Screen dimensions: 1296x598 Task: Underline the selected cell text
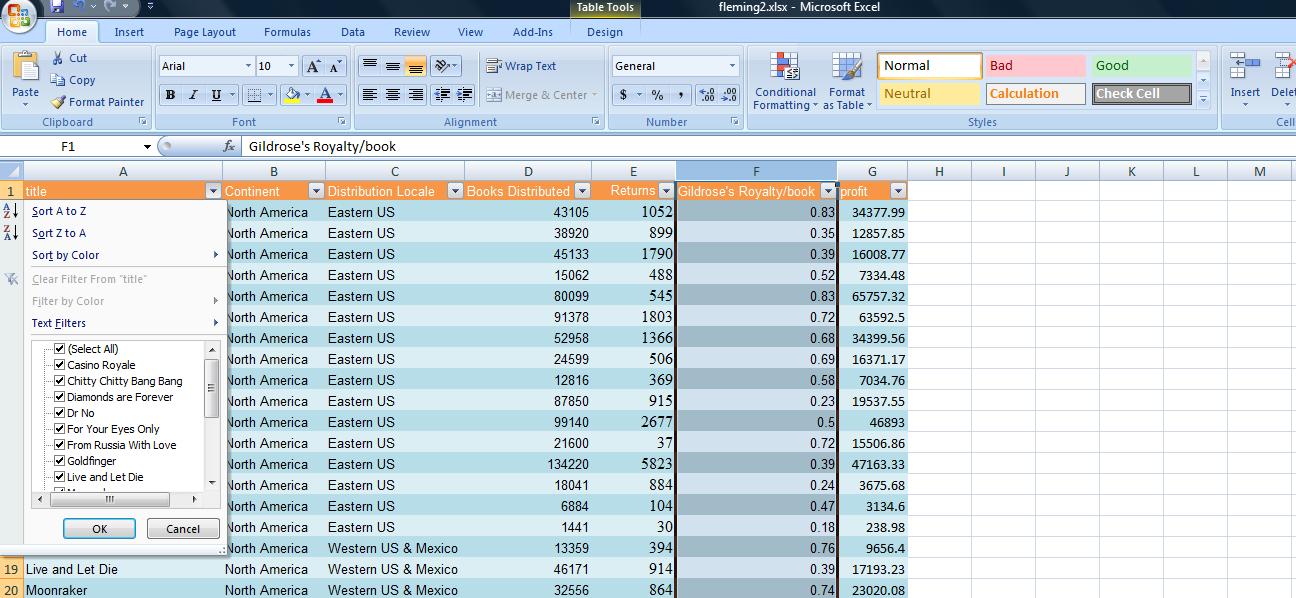216,95
